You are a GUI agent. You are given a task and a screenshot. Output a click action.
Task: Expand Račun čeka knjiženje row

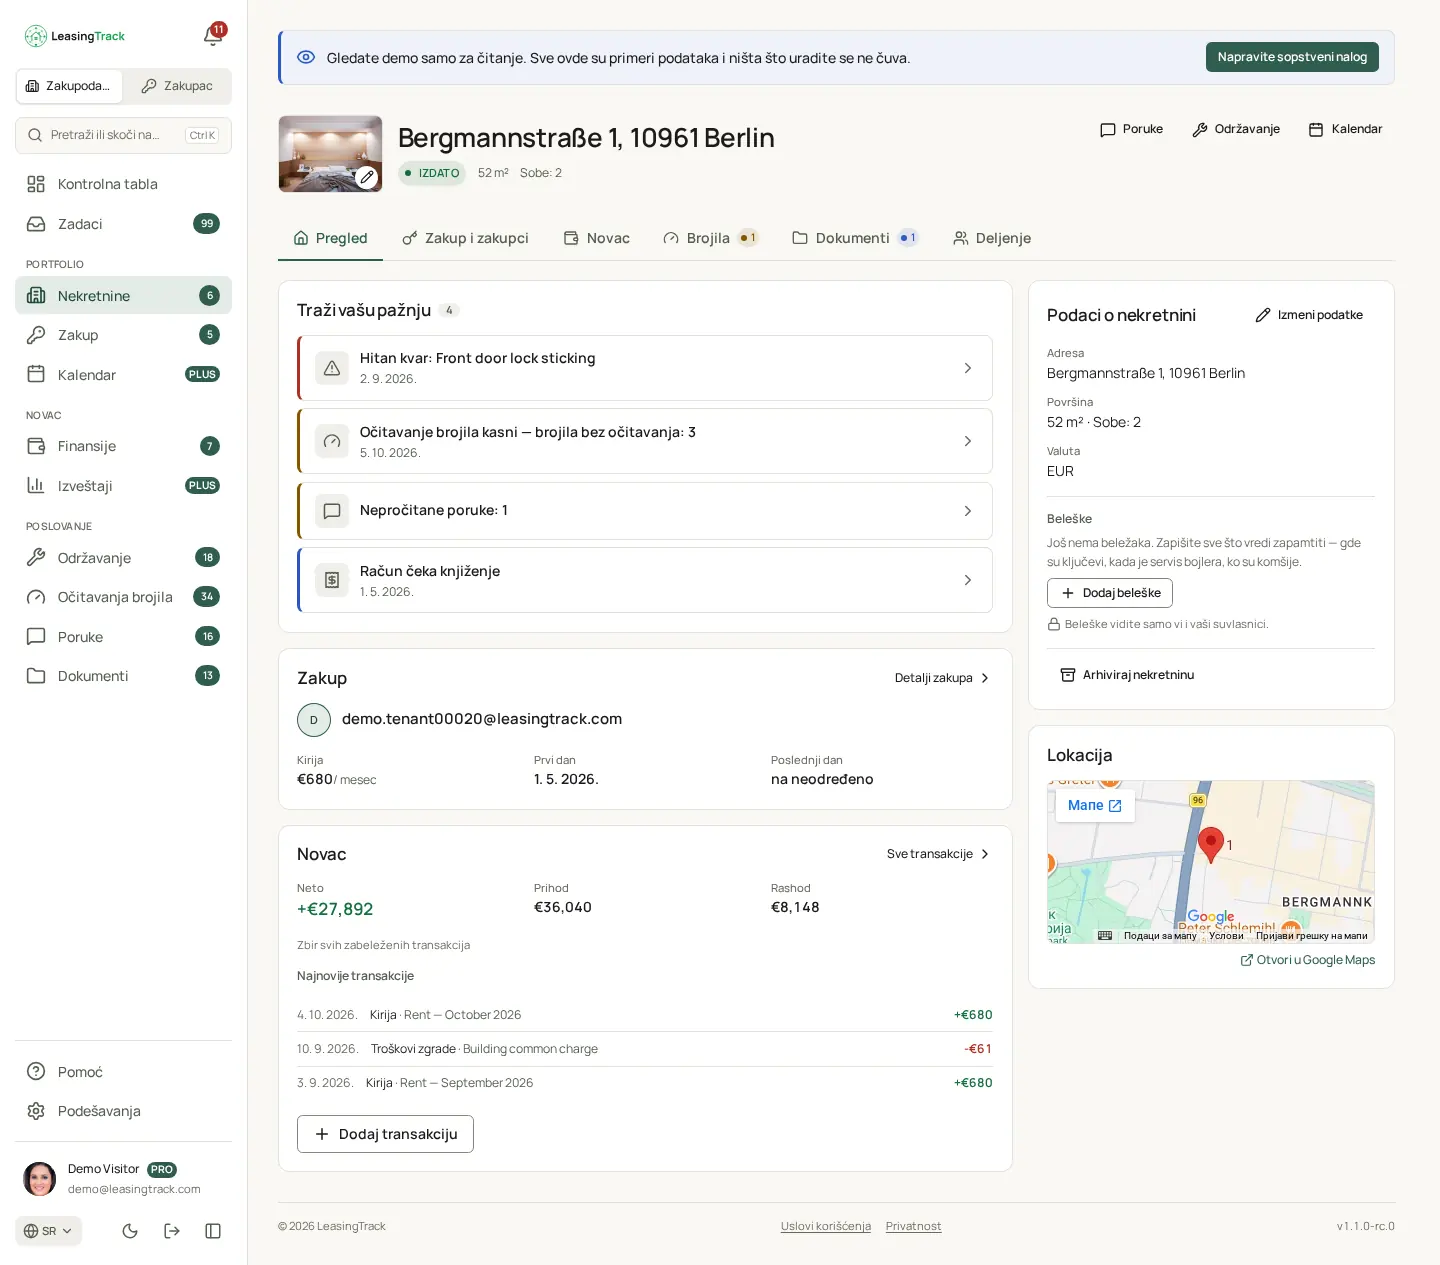645,580
